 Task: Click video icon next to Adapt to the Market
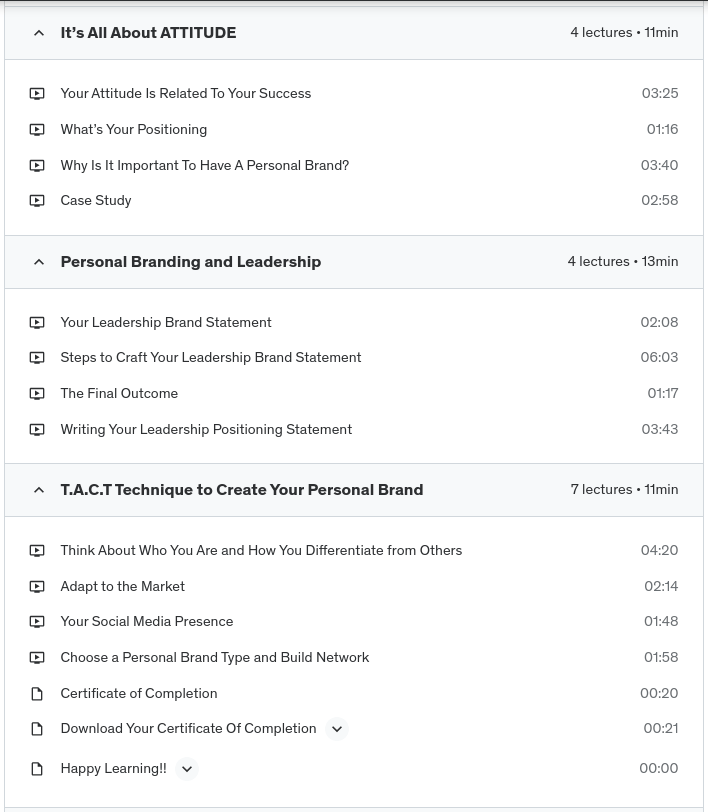click(37, 587)
